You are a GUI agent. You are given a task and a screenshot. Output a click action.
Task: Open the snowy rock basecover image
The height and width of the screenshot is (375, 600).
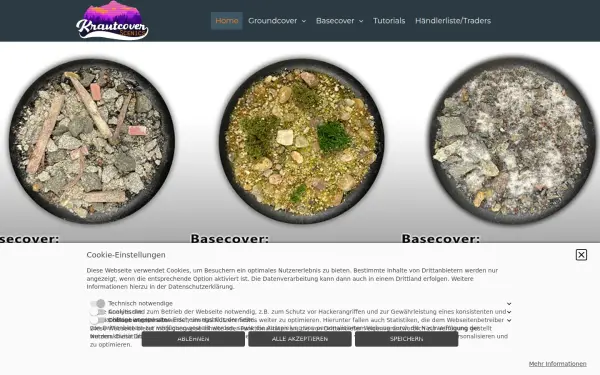pyautogui.click(x=513, y=141)
